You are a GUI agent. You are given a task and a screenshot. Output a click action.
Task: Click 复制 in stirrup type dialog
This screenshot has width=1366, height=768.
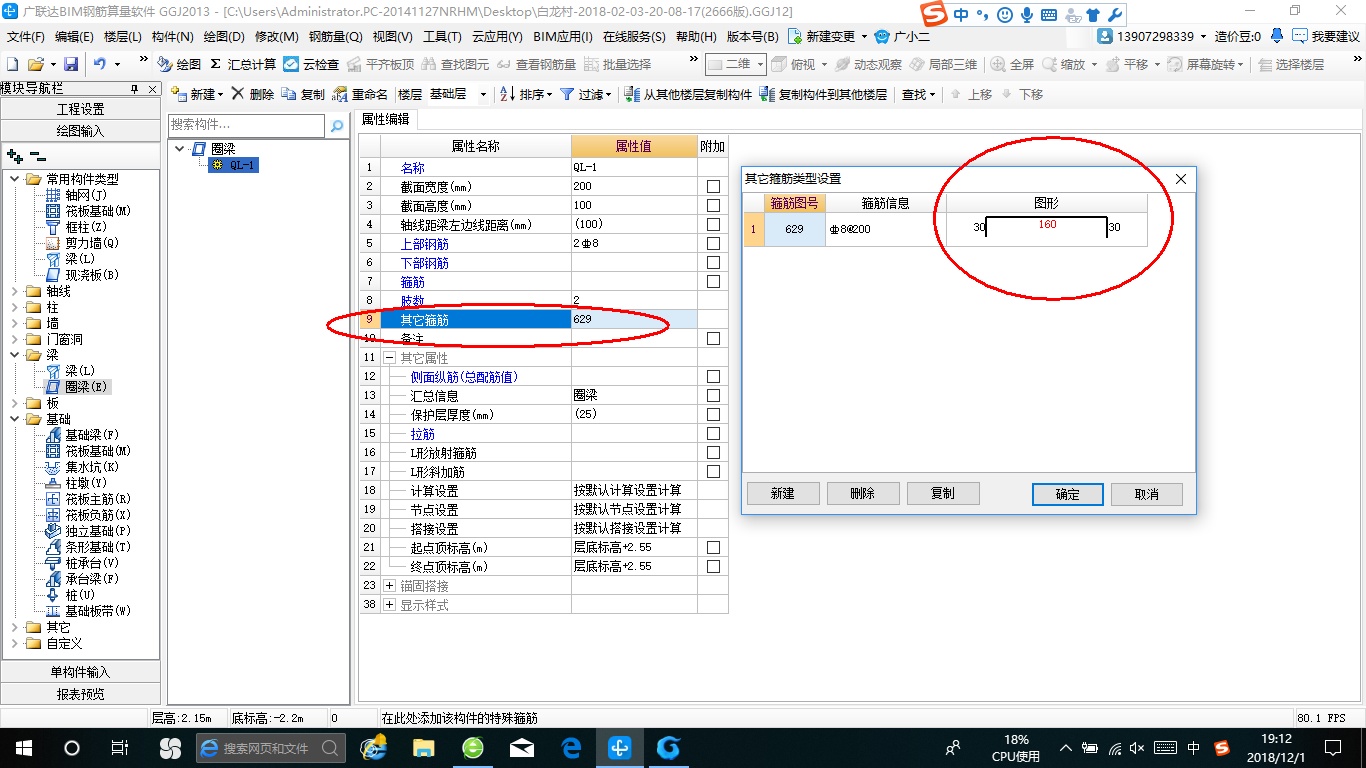tap(942, 493)
